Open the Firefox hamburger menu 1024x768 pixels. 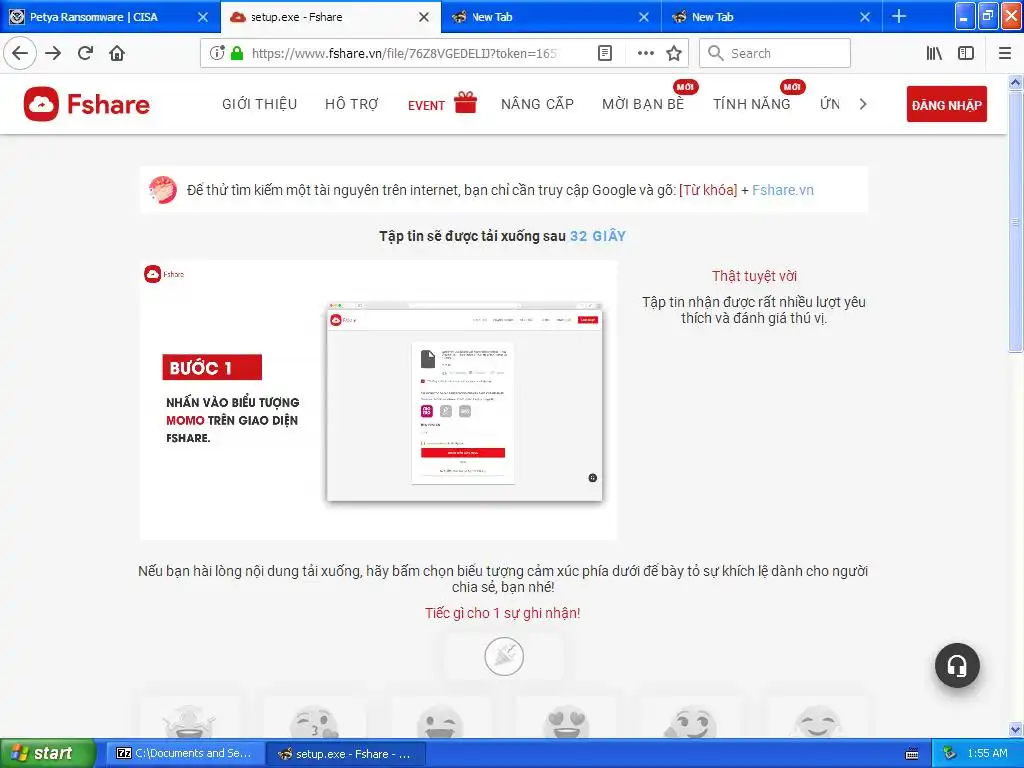pos(1004,53)
